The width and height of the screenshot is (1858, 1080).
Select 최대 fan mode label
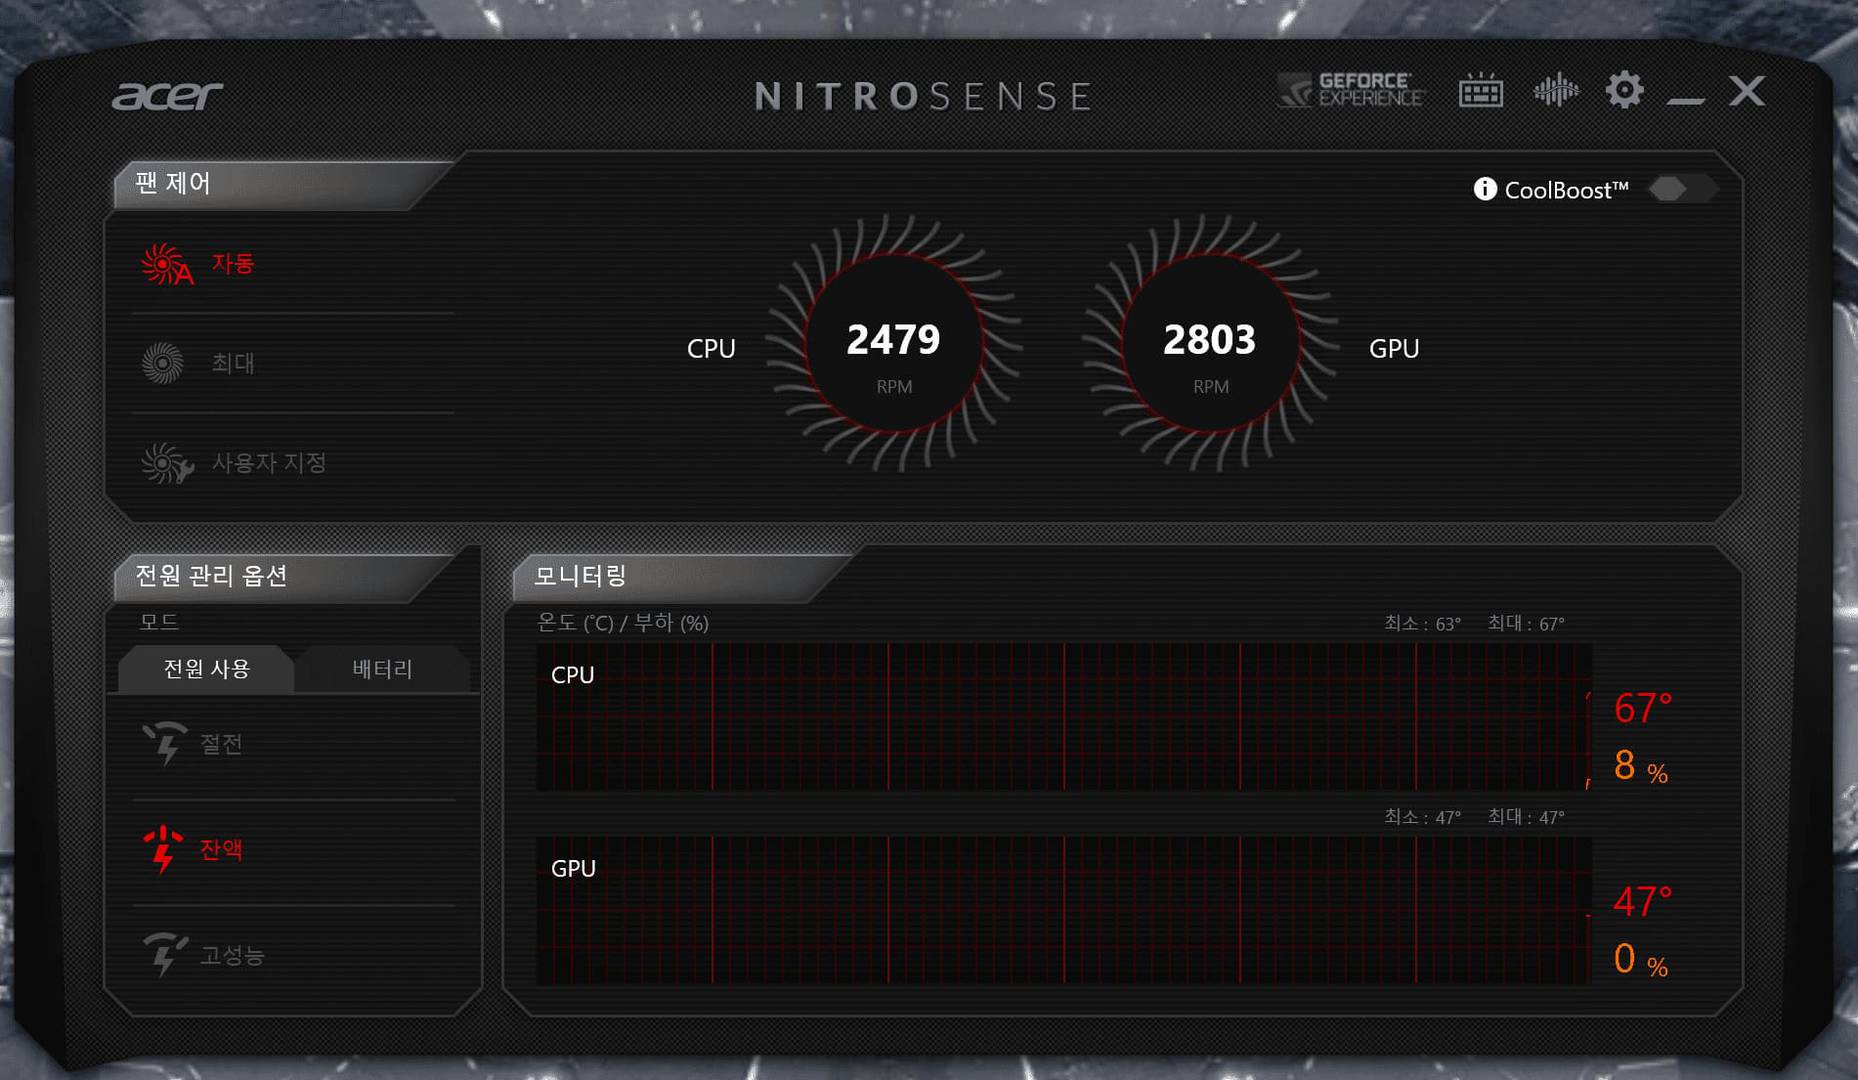click(x=233, y=363)
